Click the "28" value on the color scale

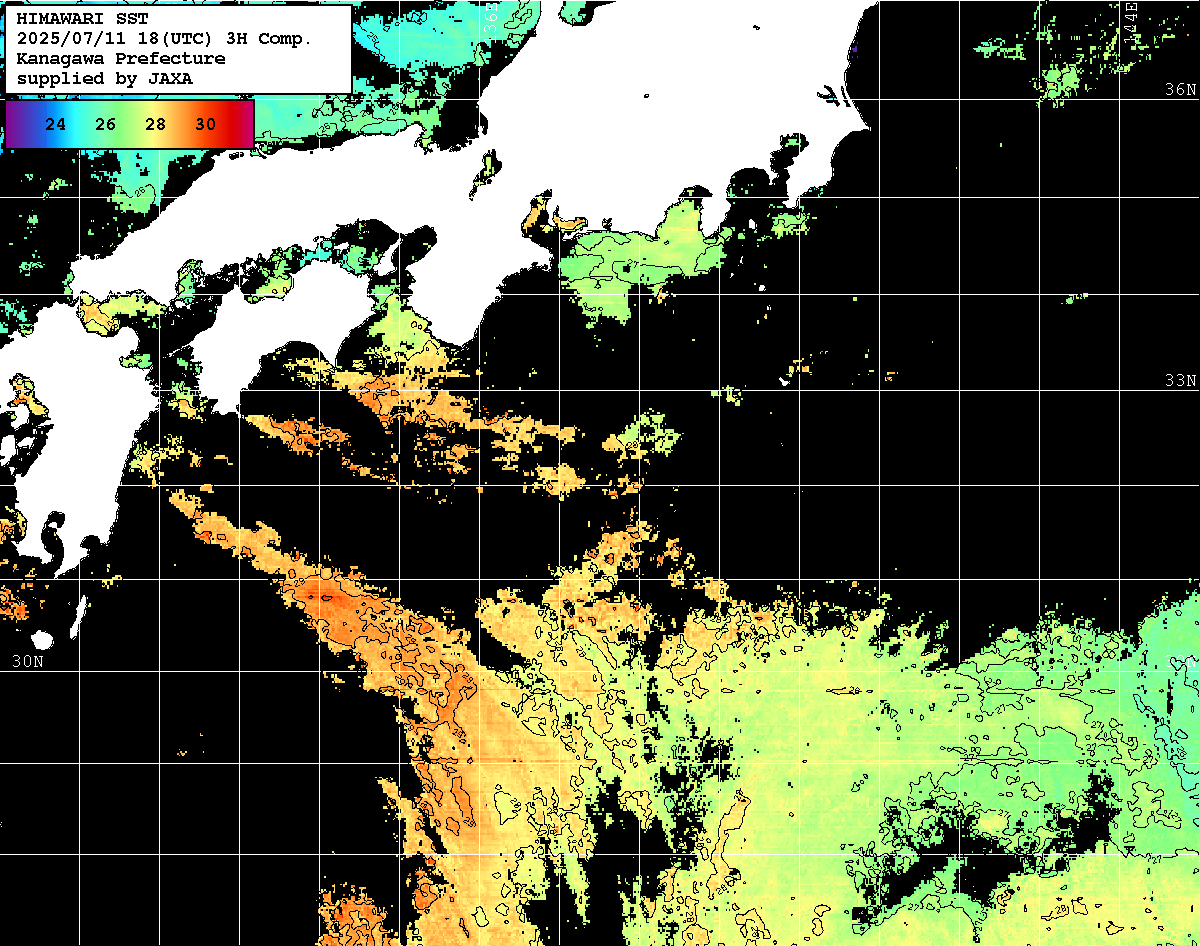[156, 124]
